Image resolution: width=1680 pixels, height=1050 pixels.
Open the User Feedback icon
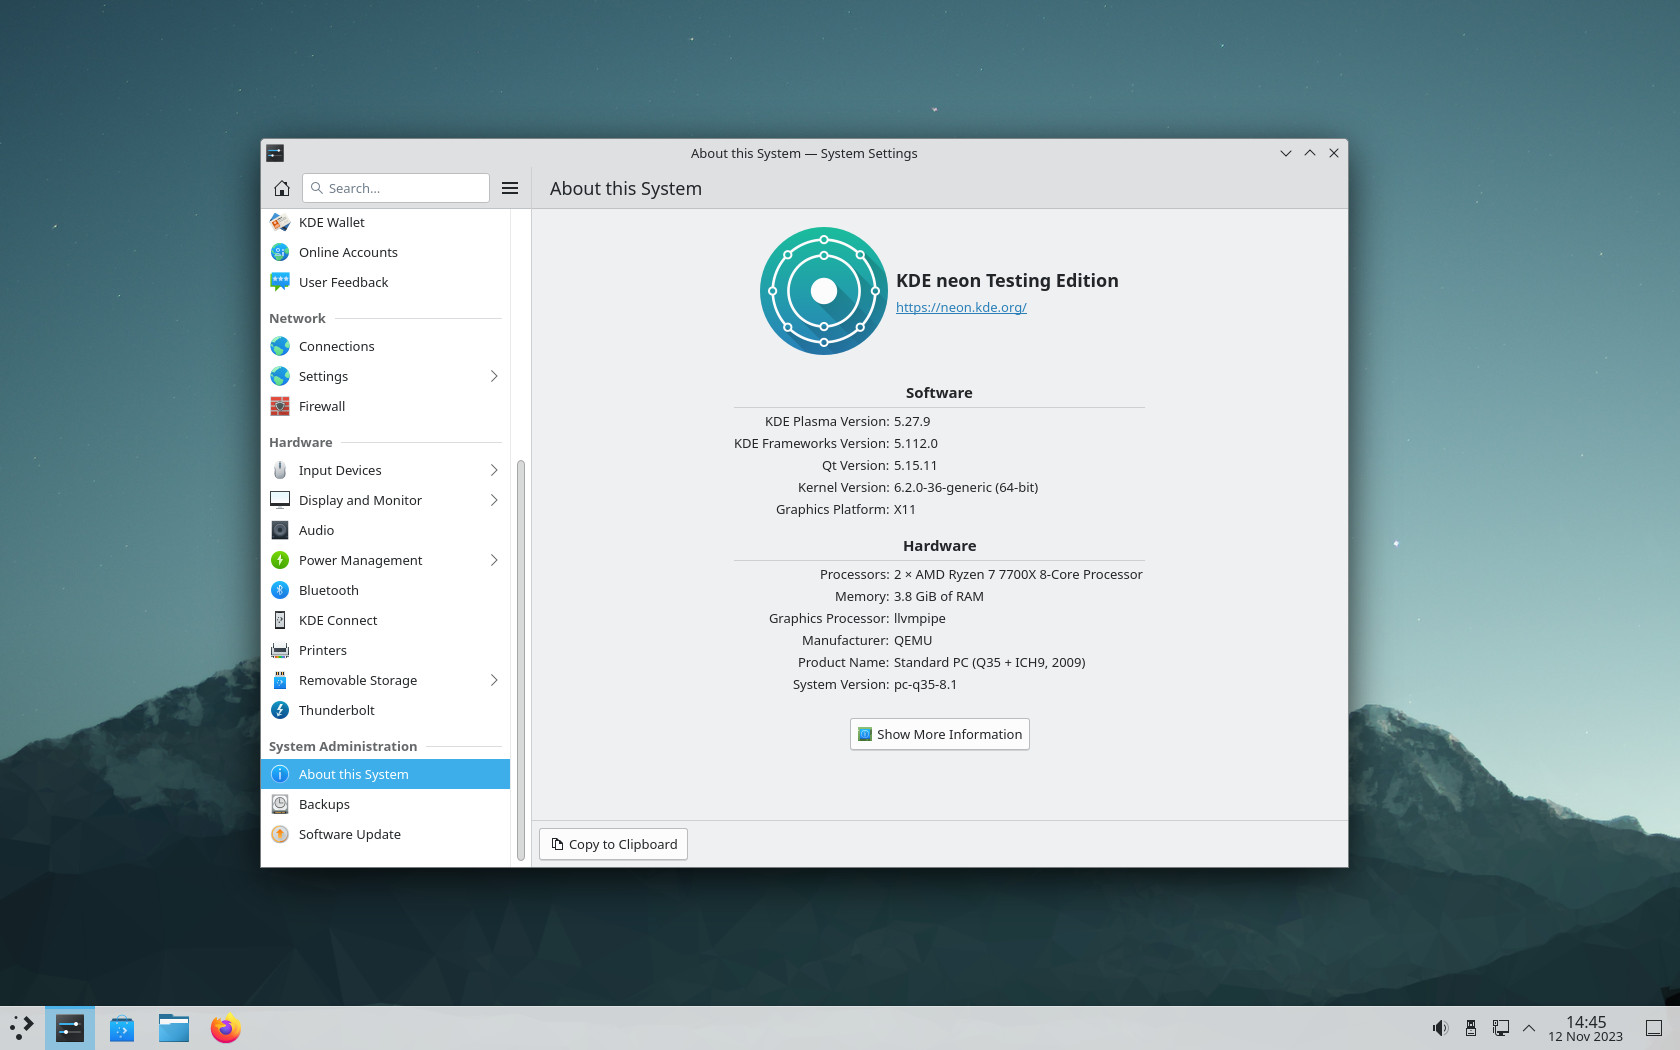coord(280,282)
